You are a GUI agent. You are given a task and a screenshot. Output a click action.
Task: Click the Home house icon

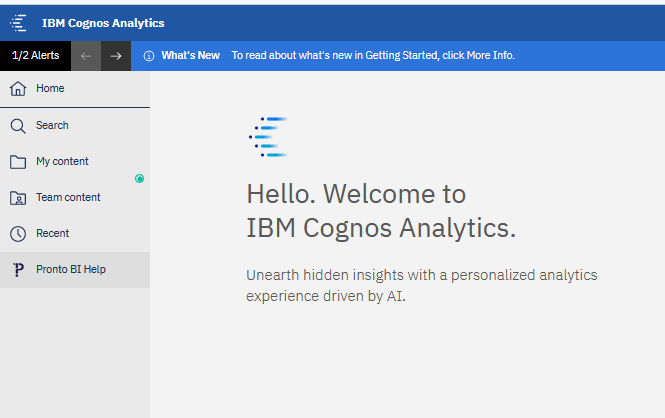click(x=18, y=89)
